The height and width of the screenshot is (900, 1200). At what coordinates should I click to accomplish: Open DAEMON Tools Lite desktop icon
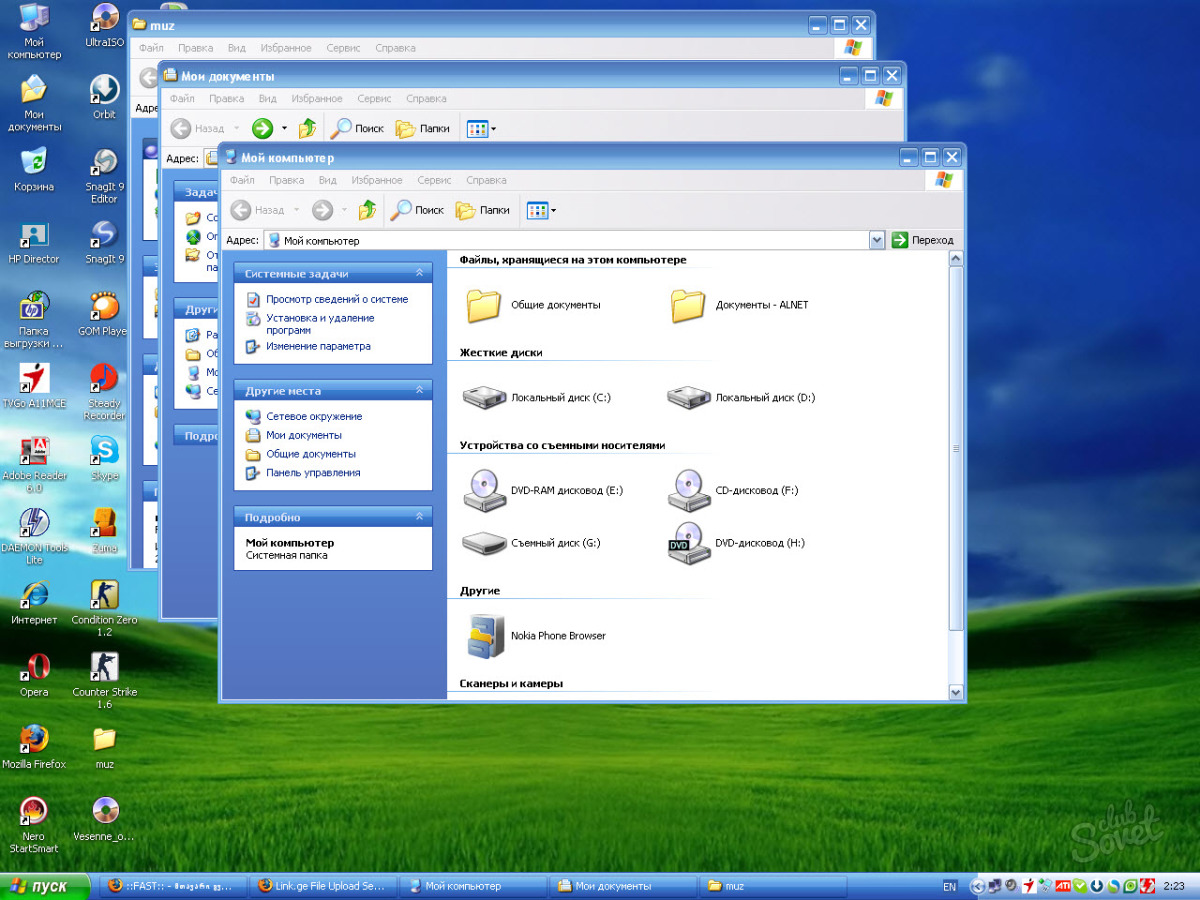(x=34, y=536)
